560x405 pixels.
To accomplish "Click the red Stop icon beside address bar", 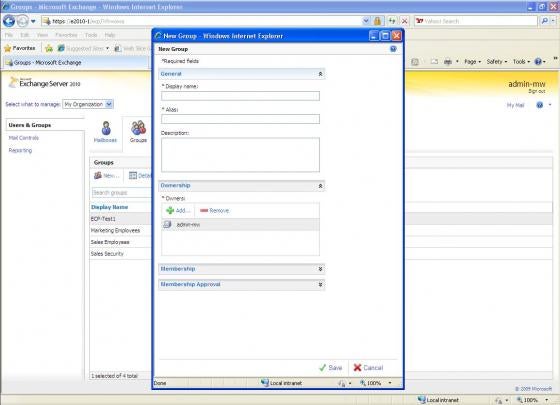I will pos(404,21).
